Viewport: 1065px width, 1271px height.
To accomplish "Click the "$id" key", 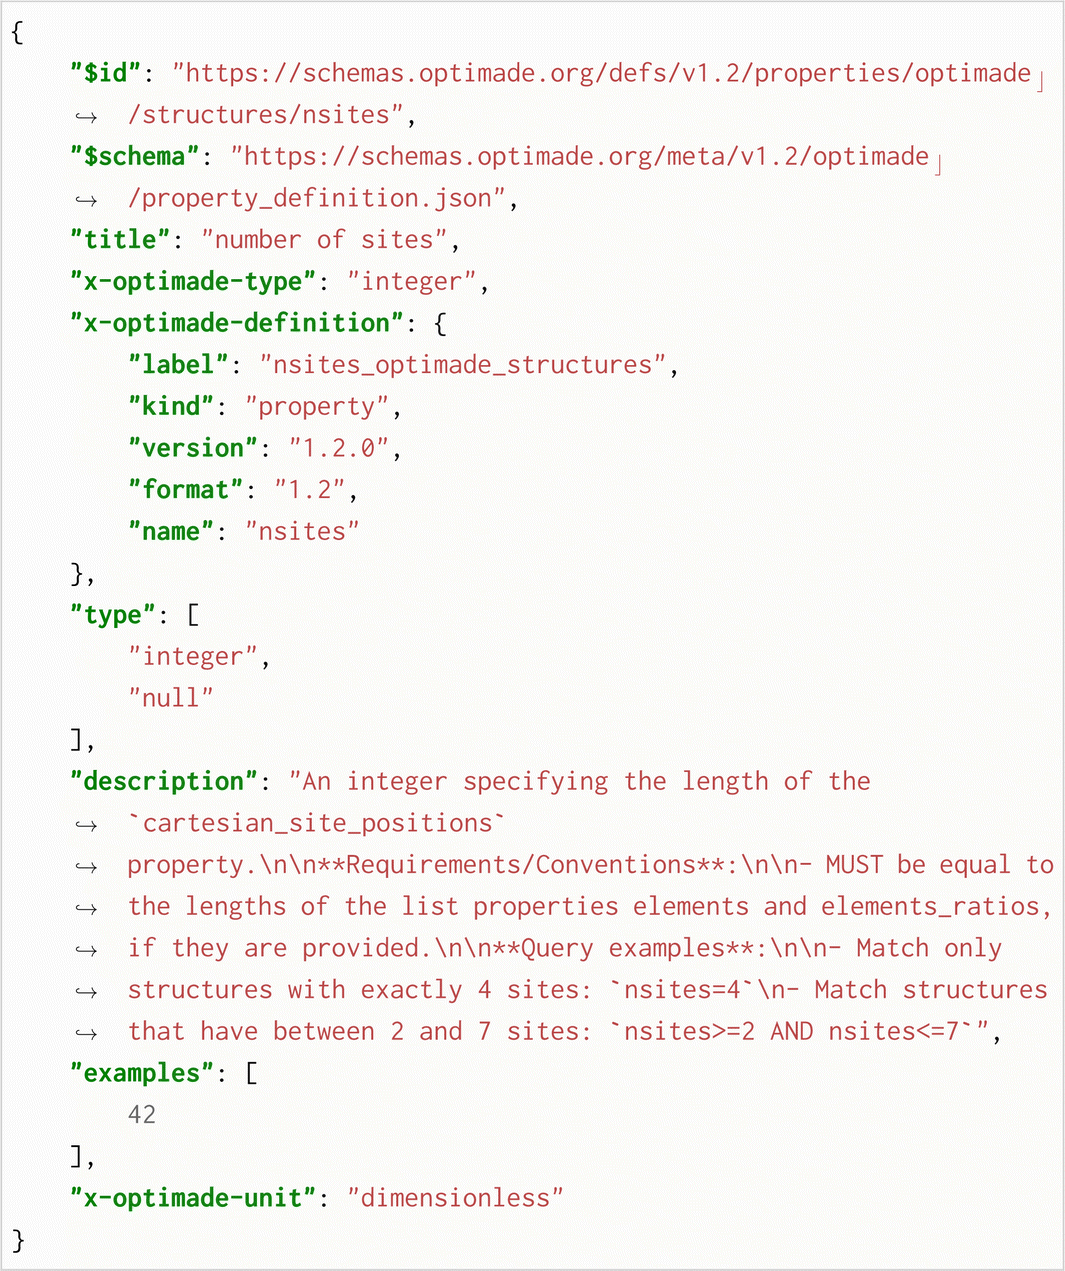I will pos(107,73).
